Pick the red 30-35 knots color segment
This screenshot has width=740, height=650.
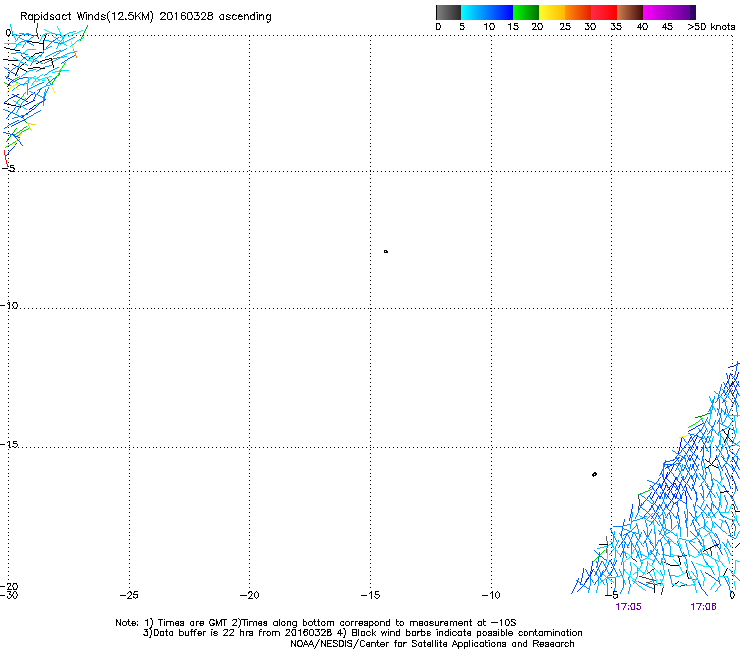604,12
